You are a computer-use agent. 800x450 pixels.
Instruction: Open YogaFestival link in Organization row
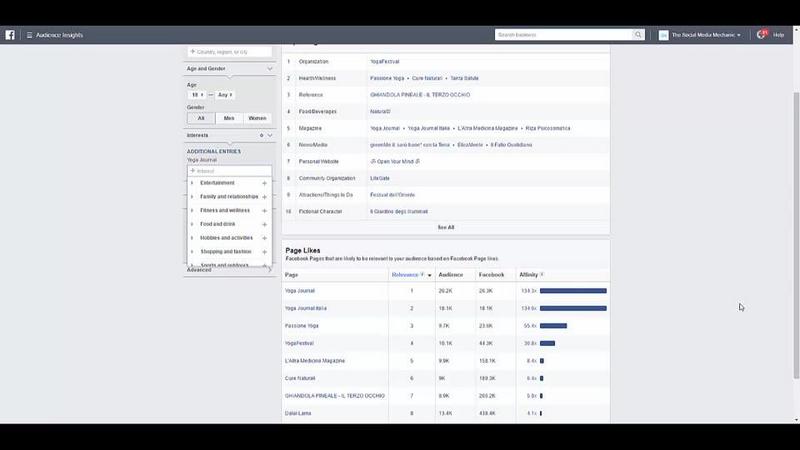coord(385,62)
